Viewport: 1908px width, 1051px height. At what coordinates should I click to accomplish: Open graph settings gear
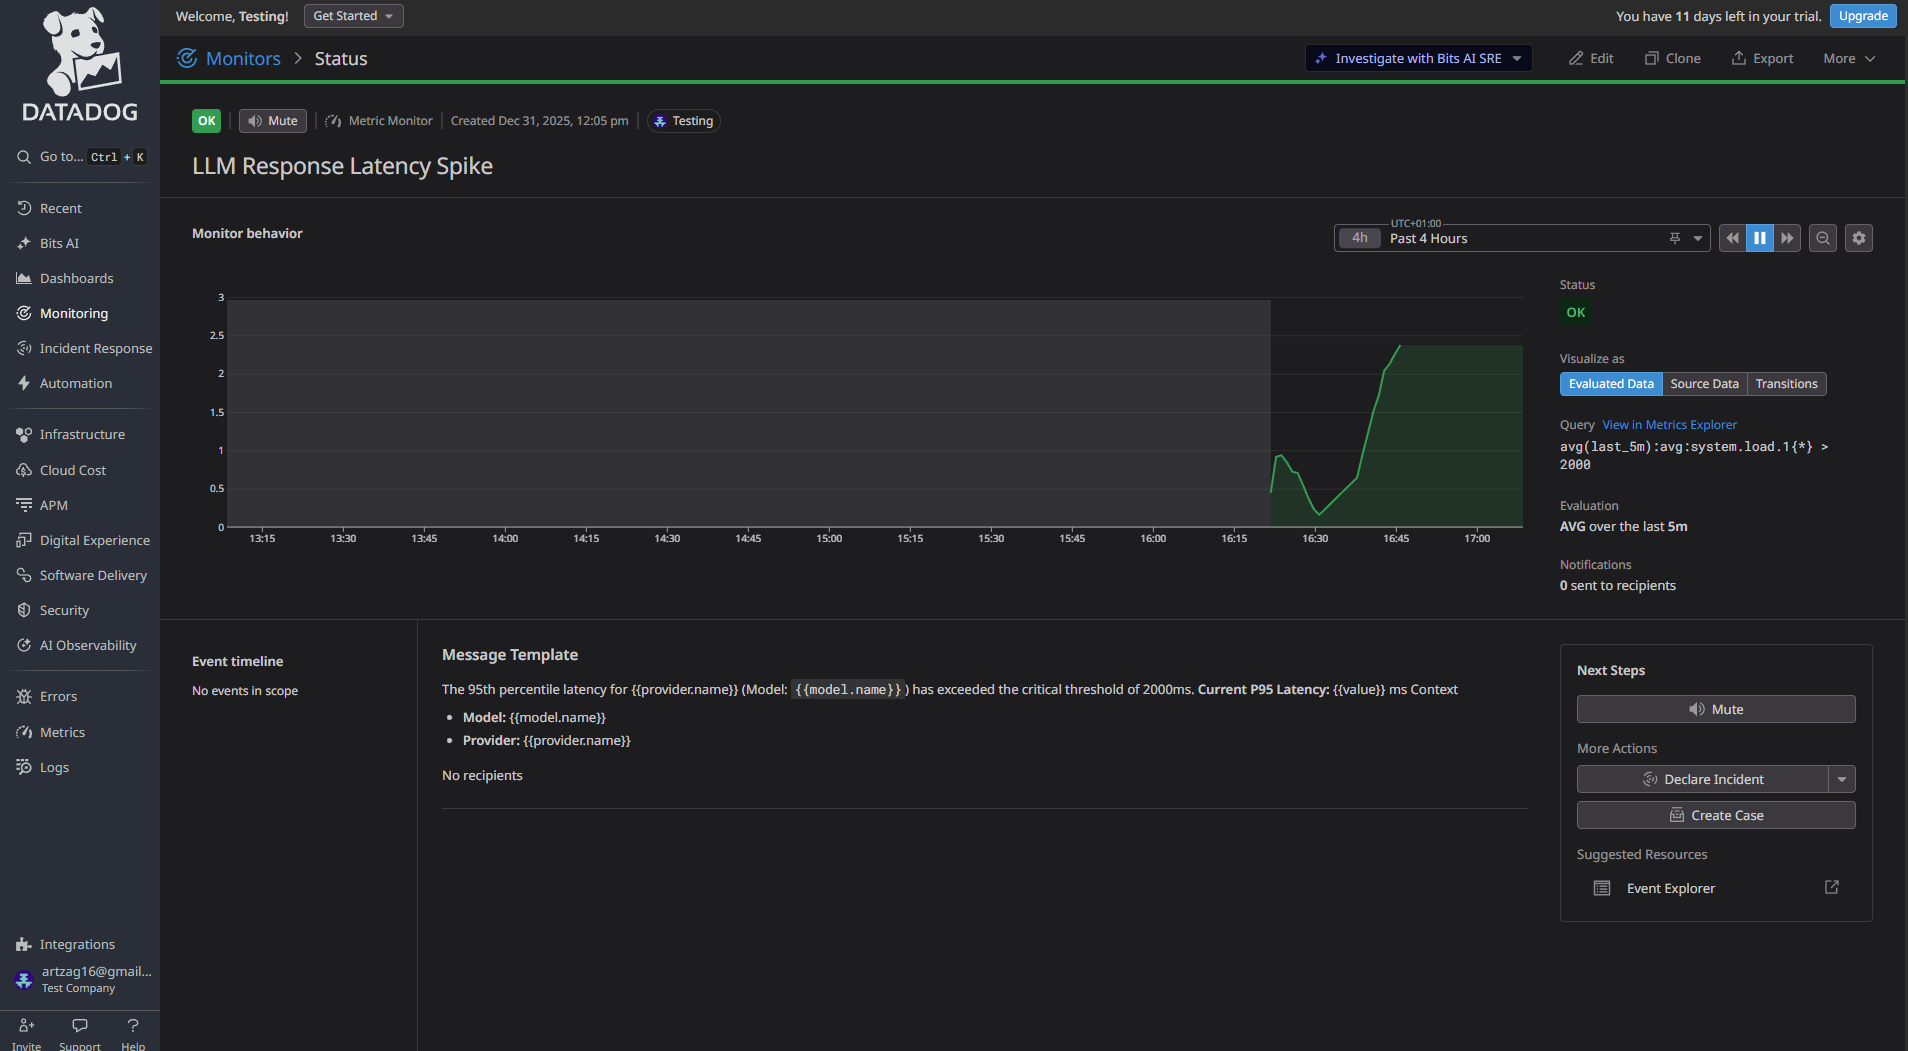pos(1859,238)
